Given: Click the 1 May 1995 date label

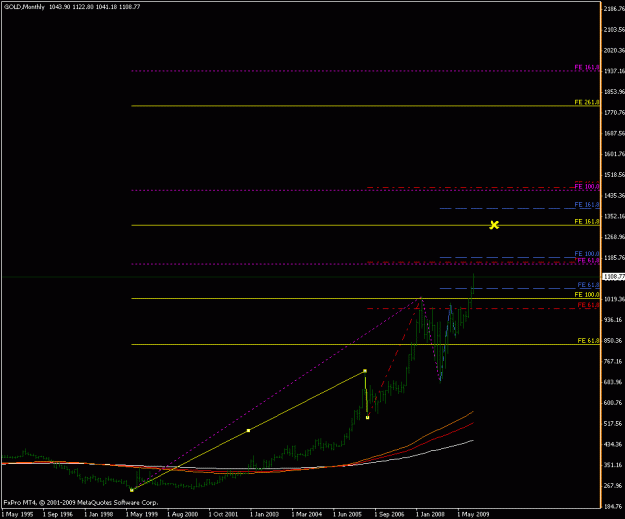Looking at the screenshot, I should pyautogui.click(x=17, y=514).
